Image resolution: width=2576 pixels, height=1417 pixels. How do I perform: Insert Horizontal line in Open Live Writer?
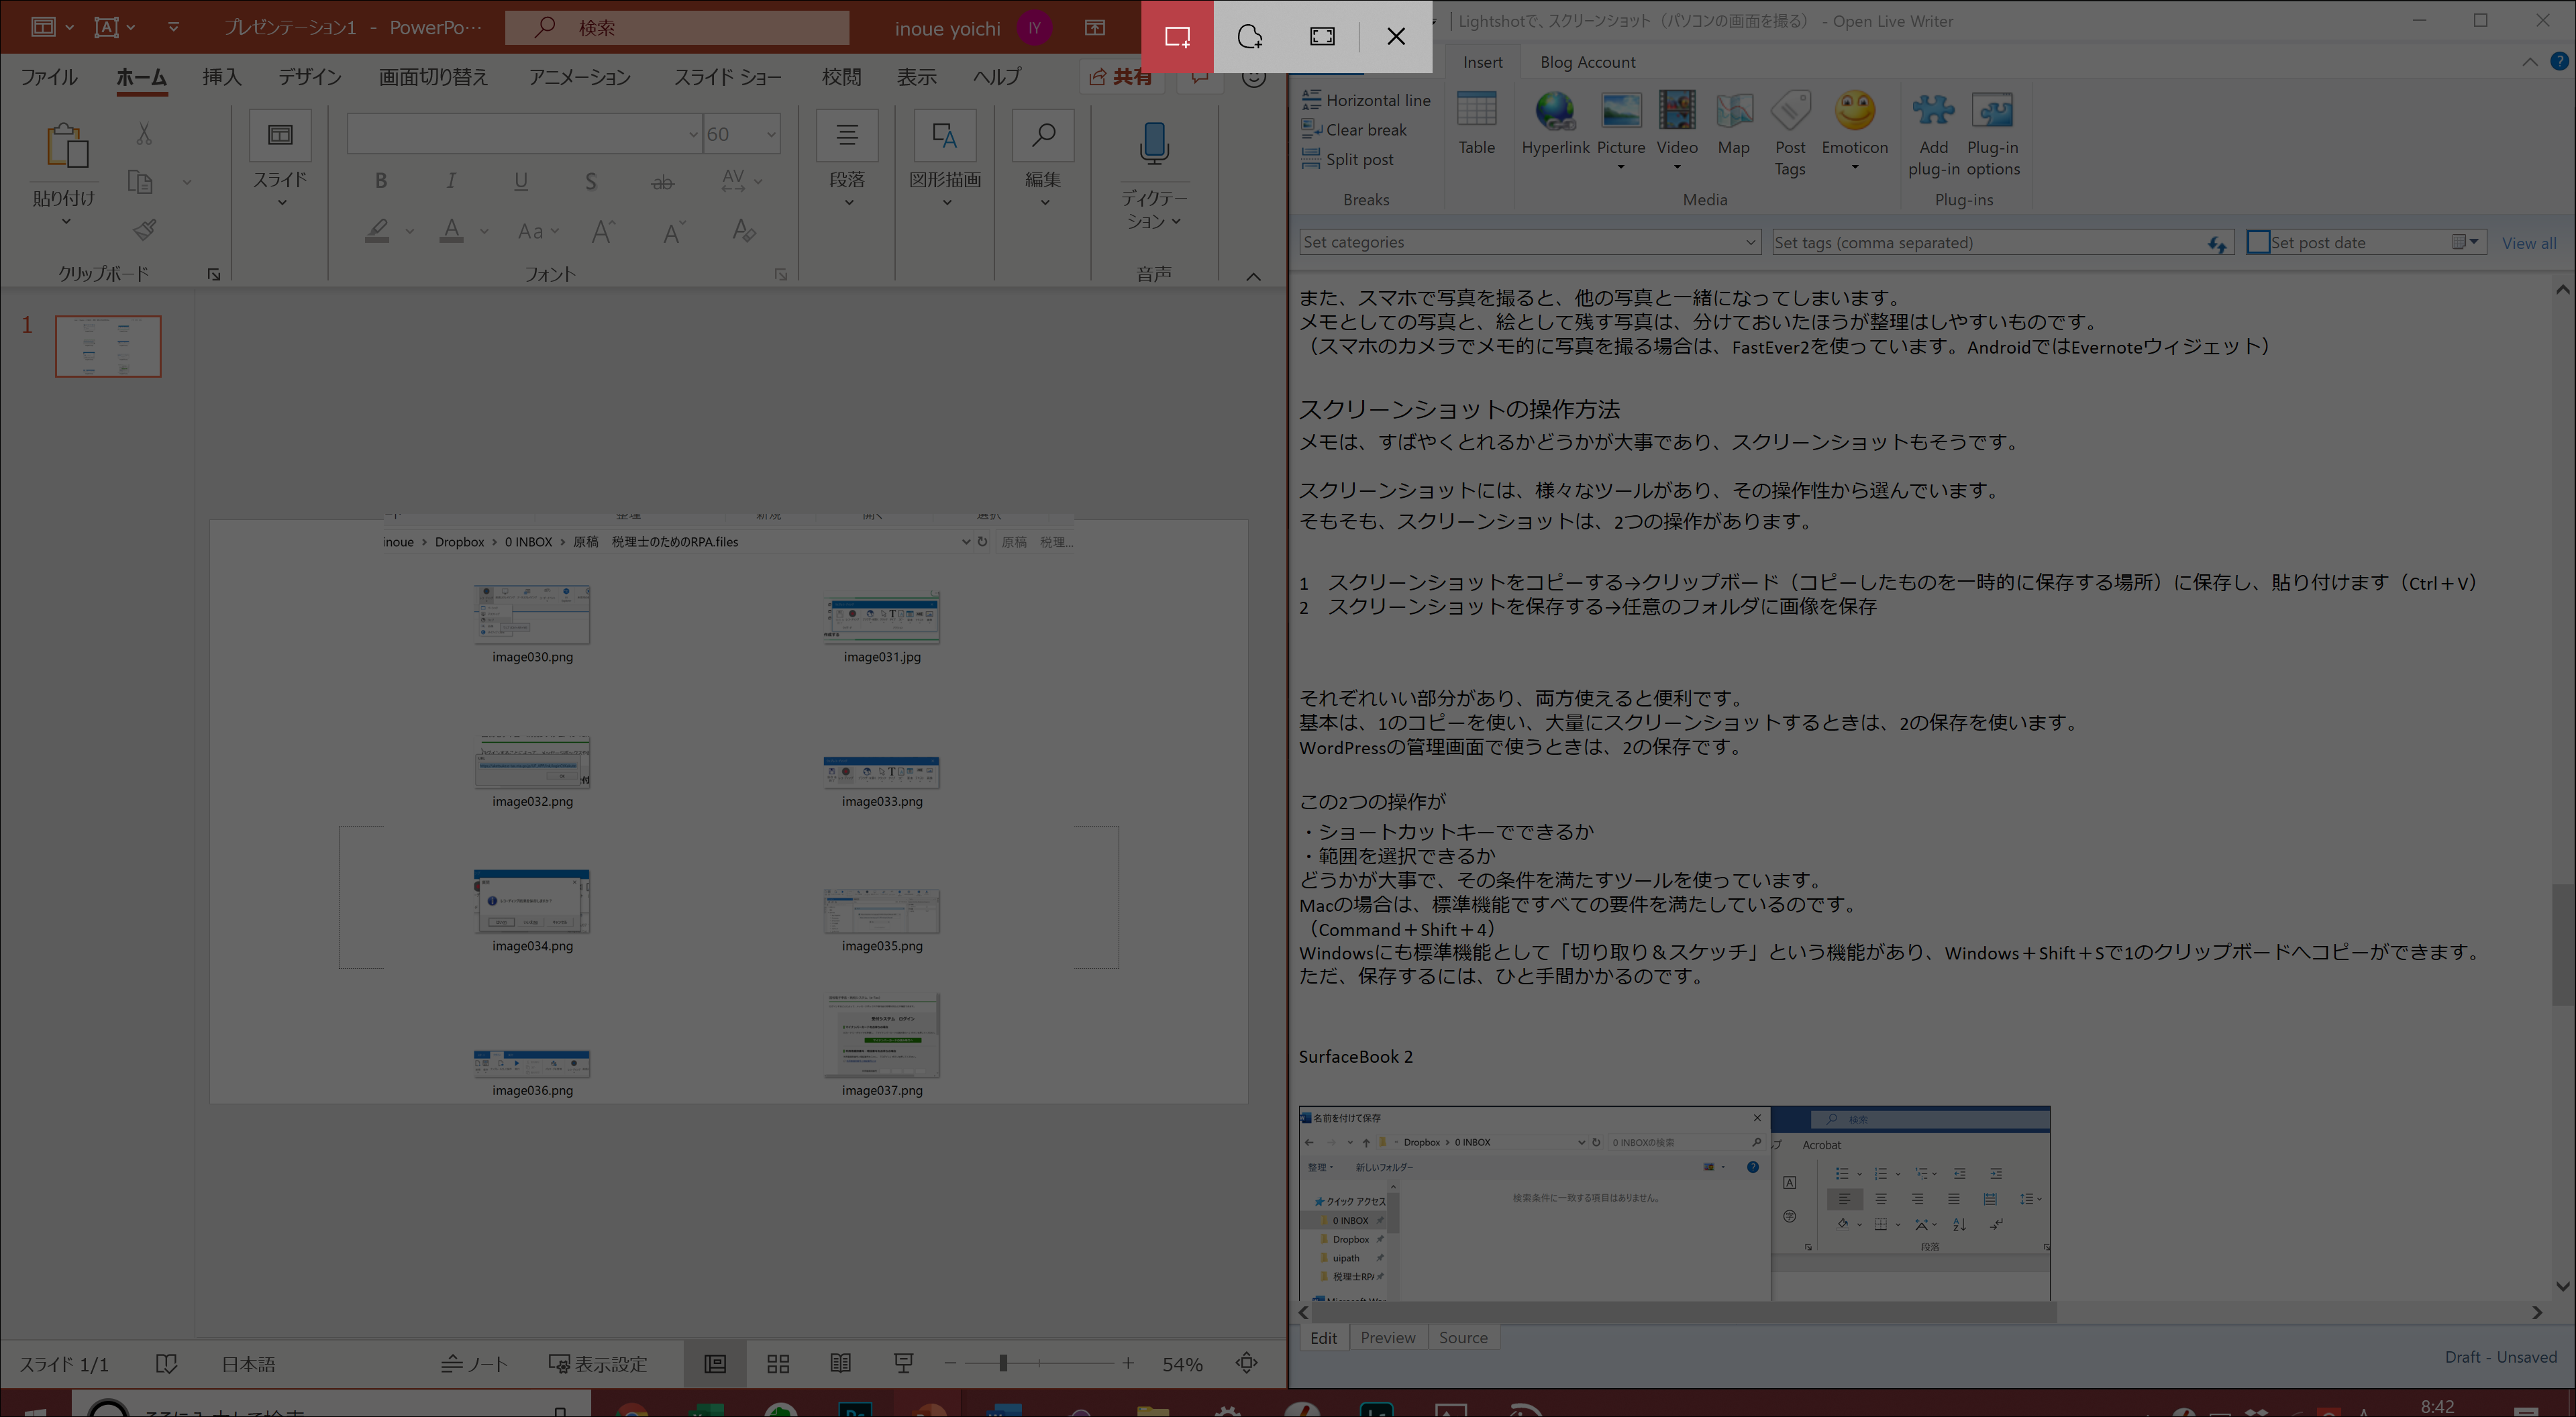coord(1366,100)
